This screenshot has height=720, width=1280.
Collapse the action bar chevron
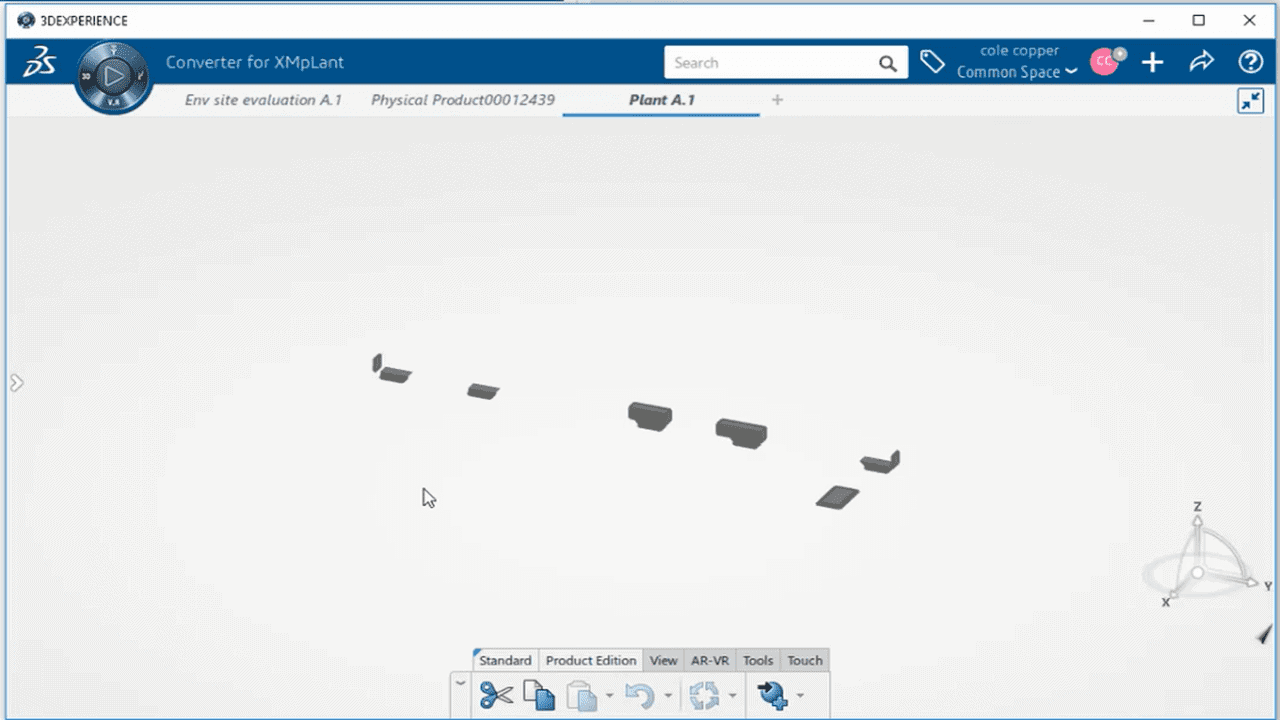click(460, 683)
